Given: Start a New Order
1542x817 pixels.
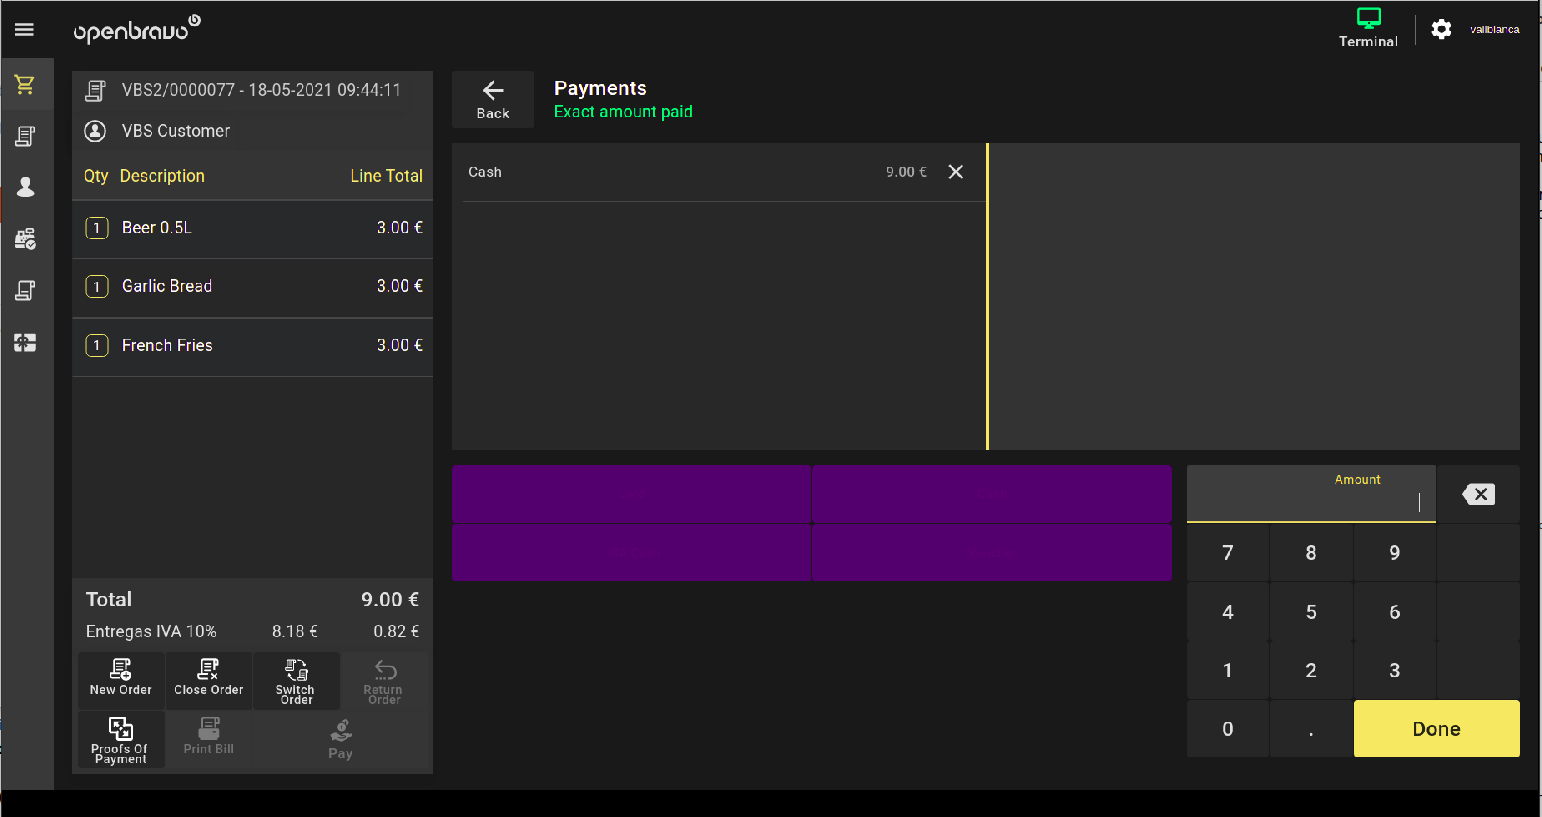Looking at the screenshot, I should click(x=121, y=678).
